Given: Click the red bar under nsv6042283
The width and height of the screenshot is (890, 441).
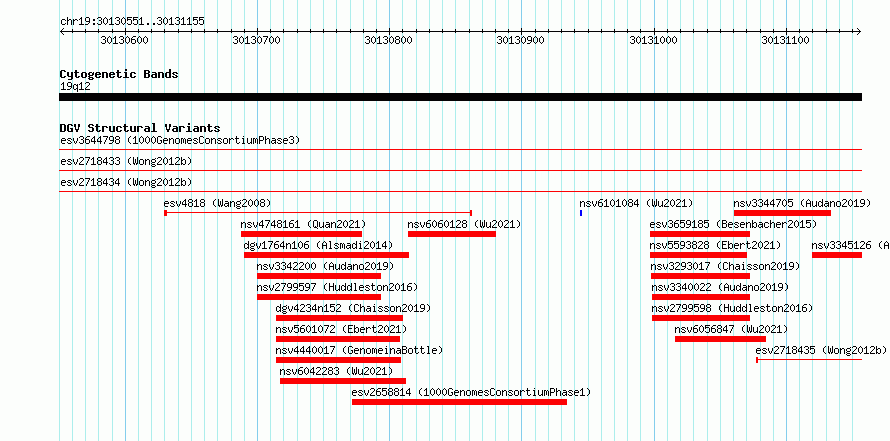Looking at the screenshot, I should point(343,381).
